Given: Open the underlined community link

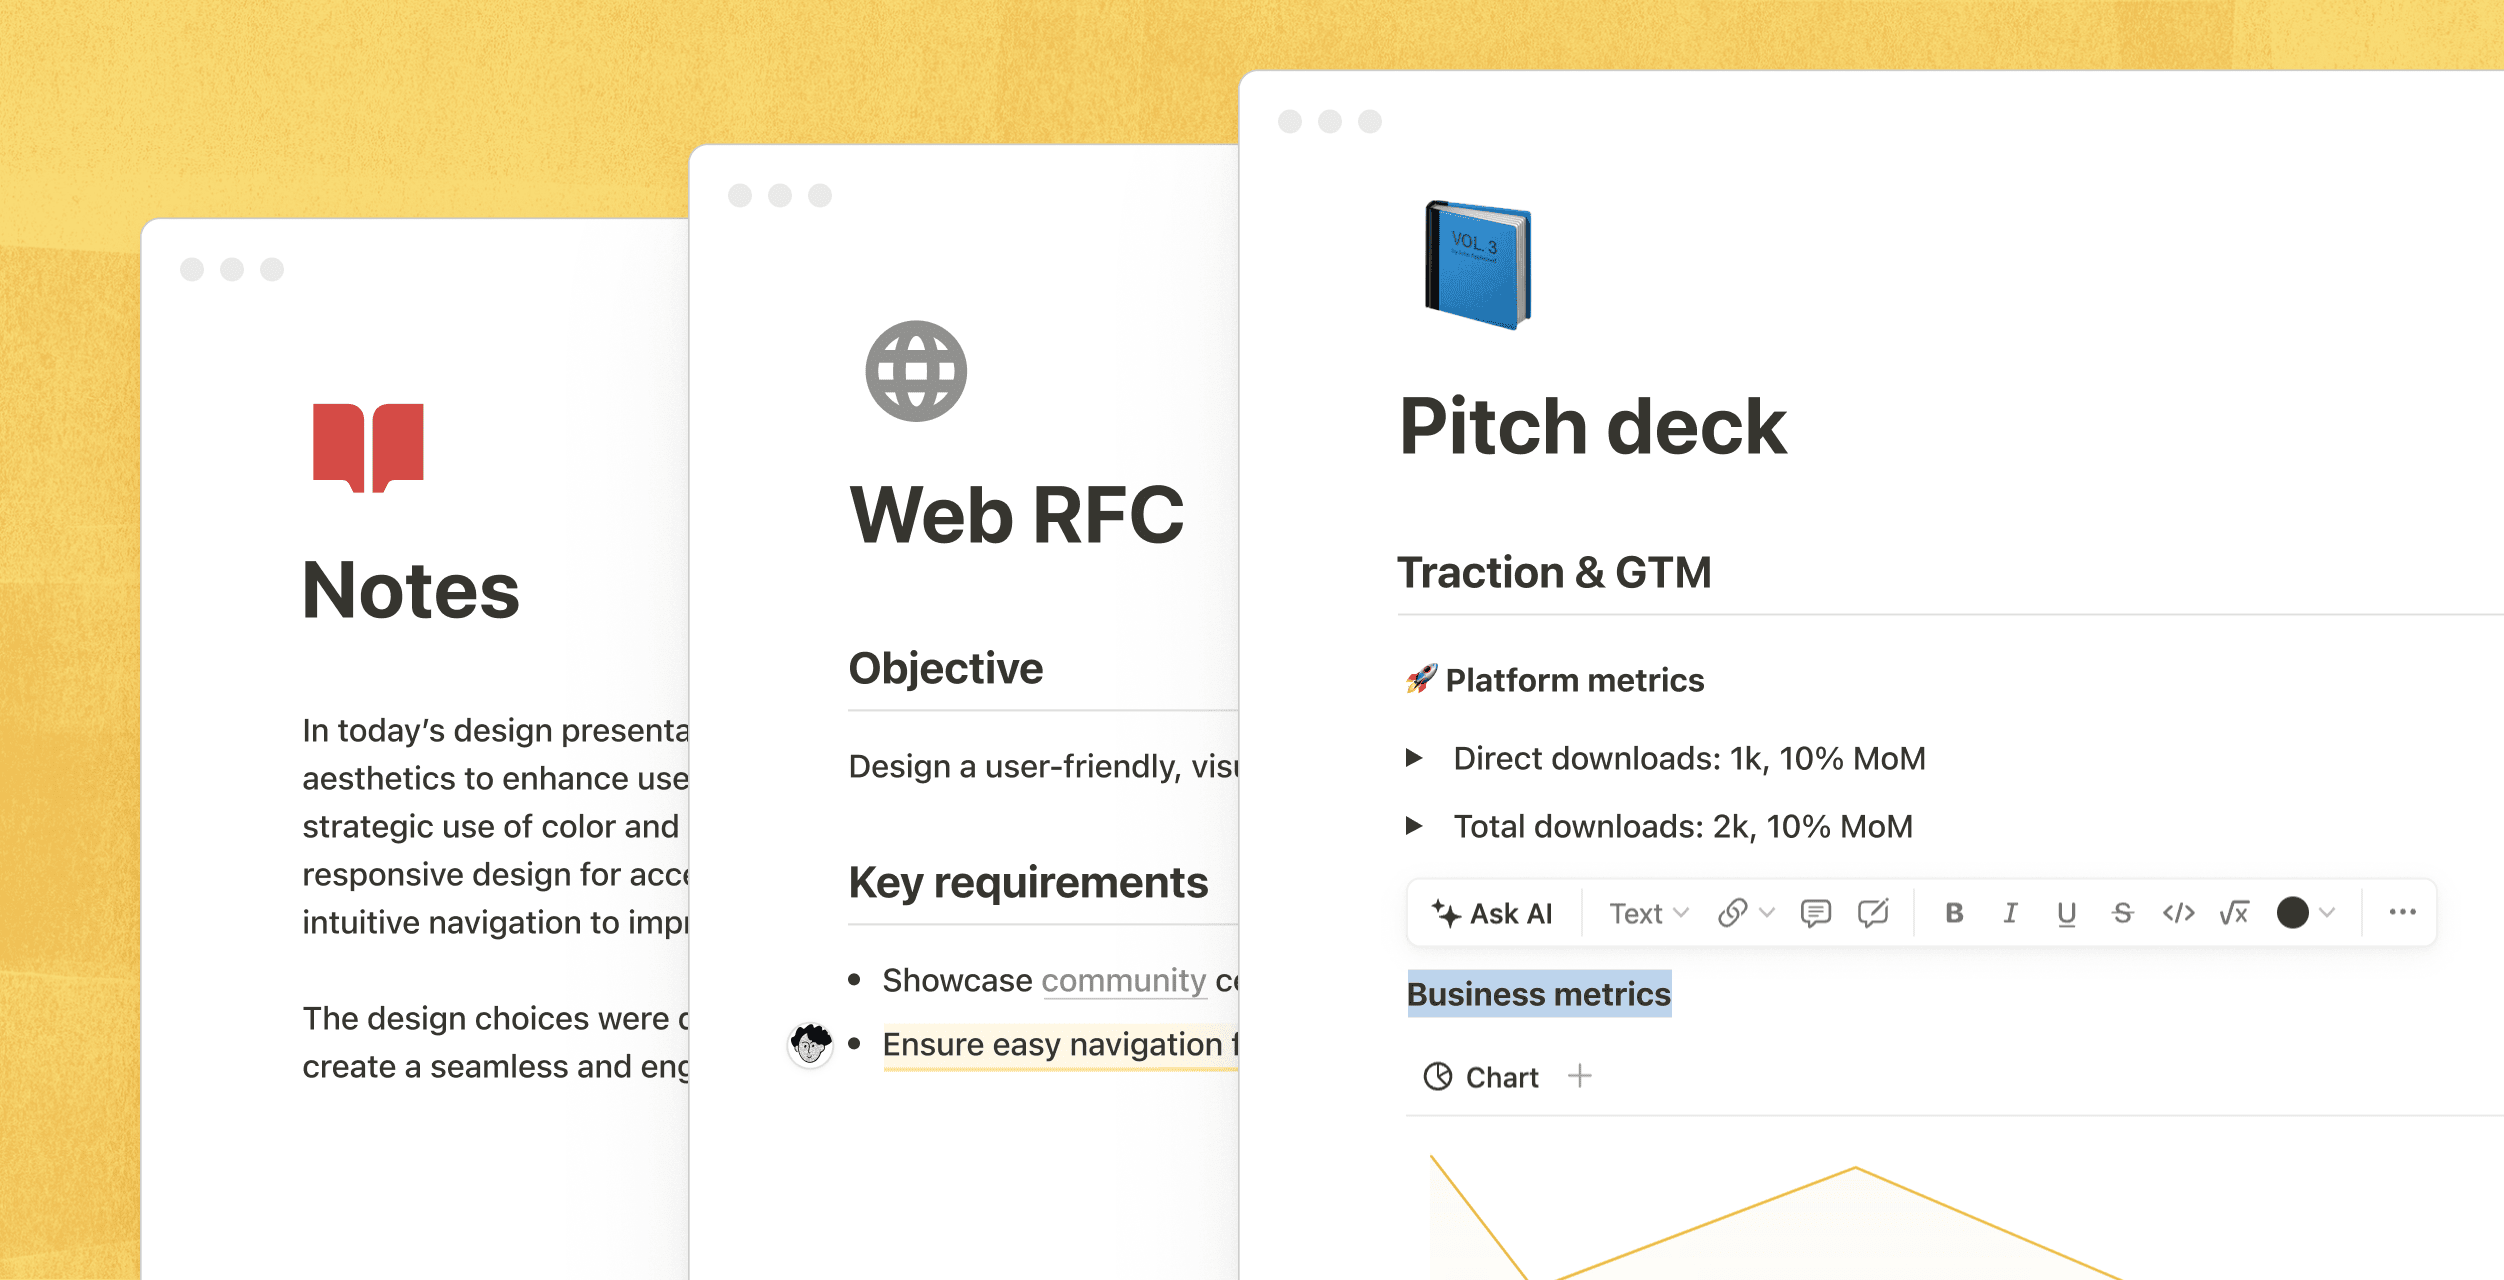Looking at the screenshot, I should [1124, 981].
